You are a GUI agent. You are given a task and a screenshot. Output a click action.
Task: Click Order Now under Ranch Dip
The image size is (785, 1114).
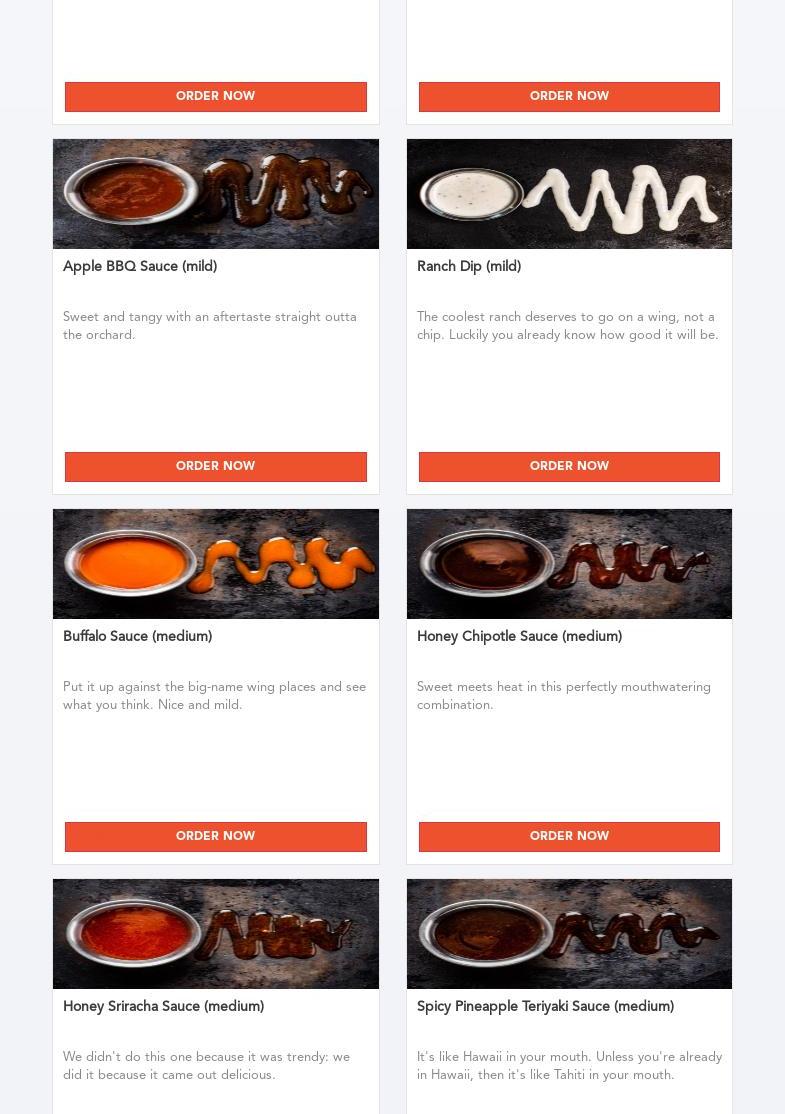[x=569, y=466]
